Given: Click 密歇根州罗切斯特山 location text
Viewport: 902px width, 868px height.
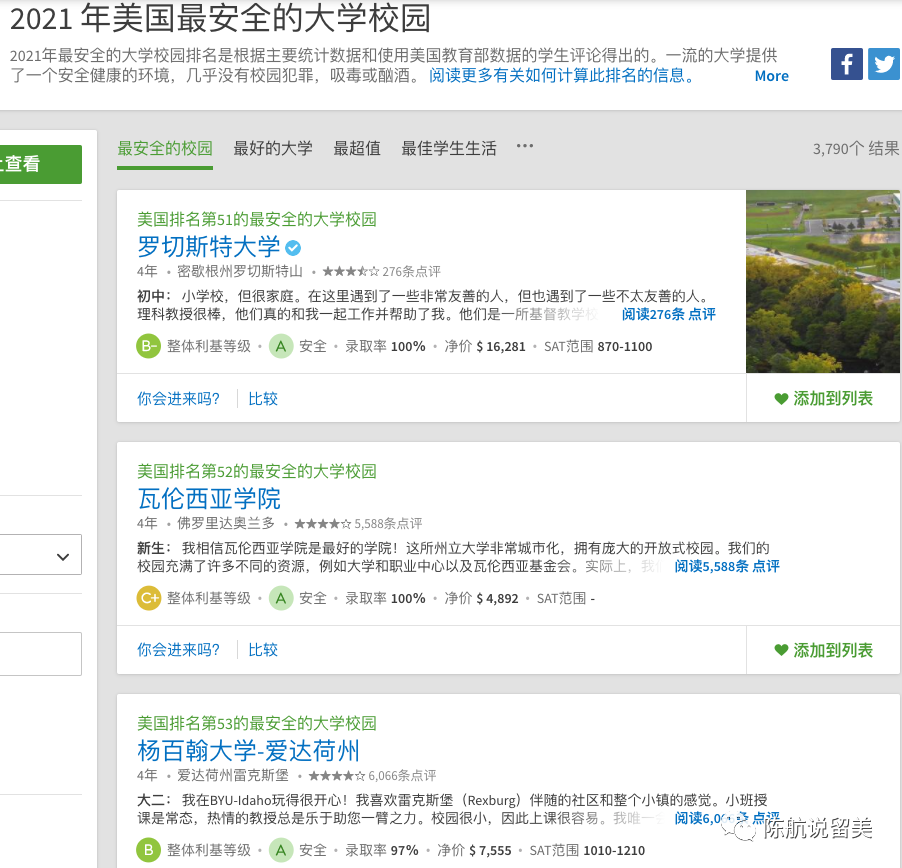Looking at the screenshot, I should [x=240, y=272].
